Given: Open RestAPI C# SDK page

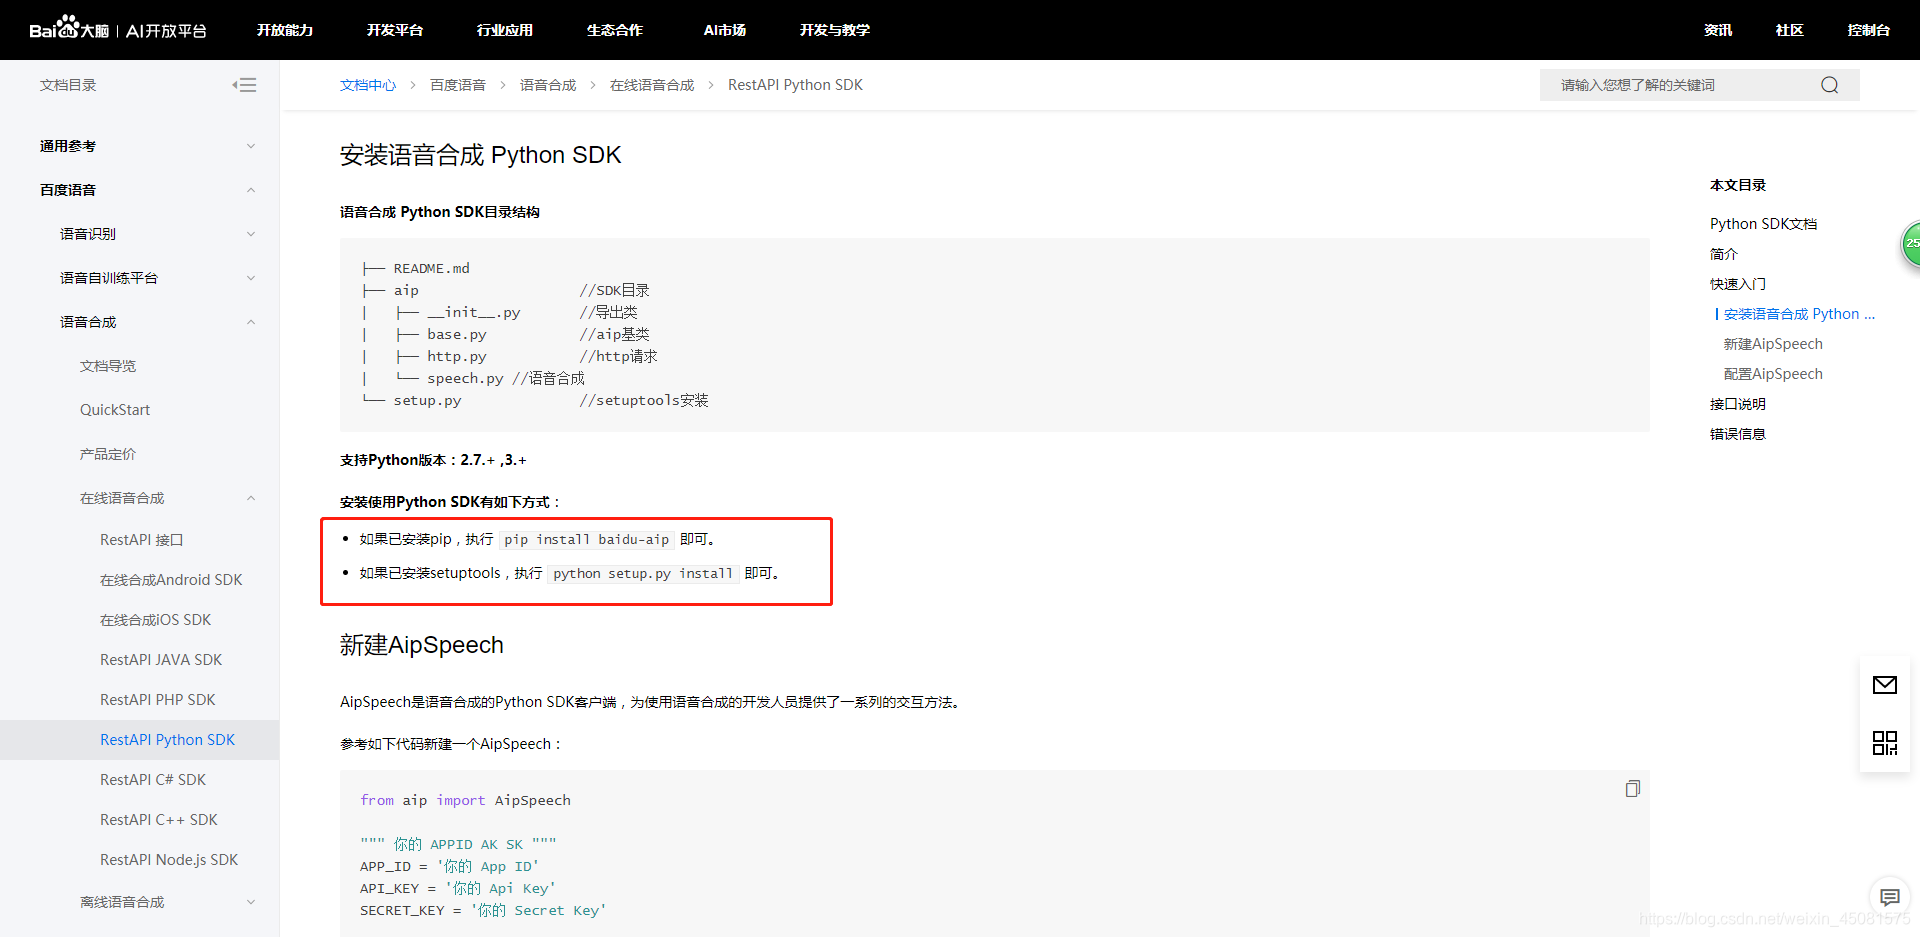Looking at the screenshot, I should [x=153, y=780].
